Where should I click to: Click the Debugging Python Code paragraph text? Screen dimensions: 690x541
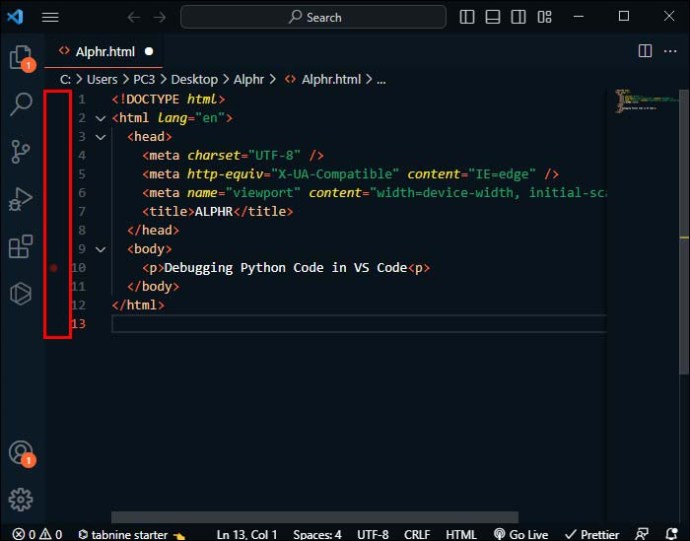click(x=286, y=268)
